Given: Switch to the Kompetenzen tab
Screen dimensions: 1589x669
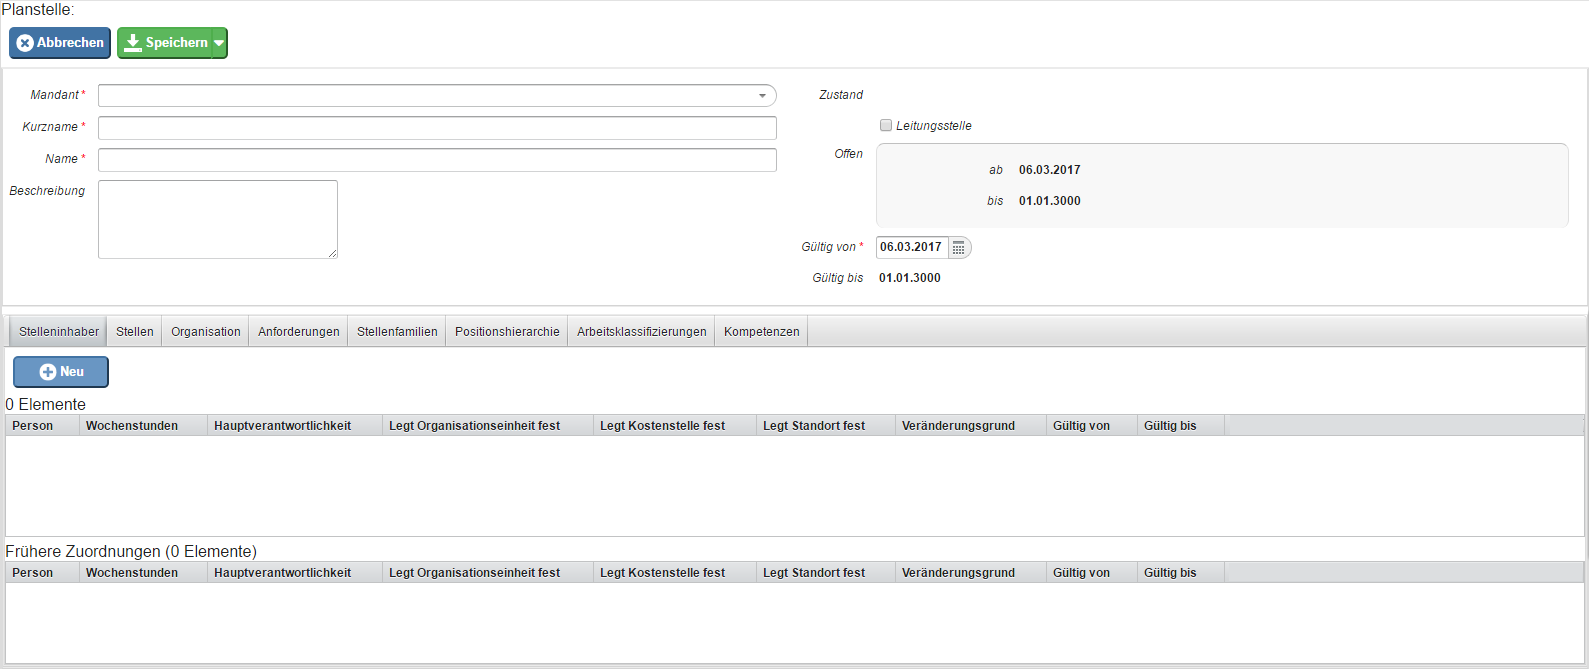Looking at the screenshot, I should pyautogui.click(x=762, y=332).
